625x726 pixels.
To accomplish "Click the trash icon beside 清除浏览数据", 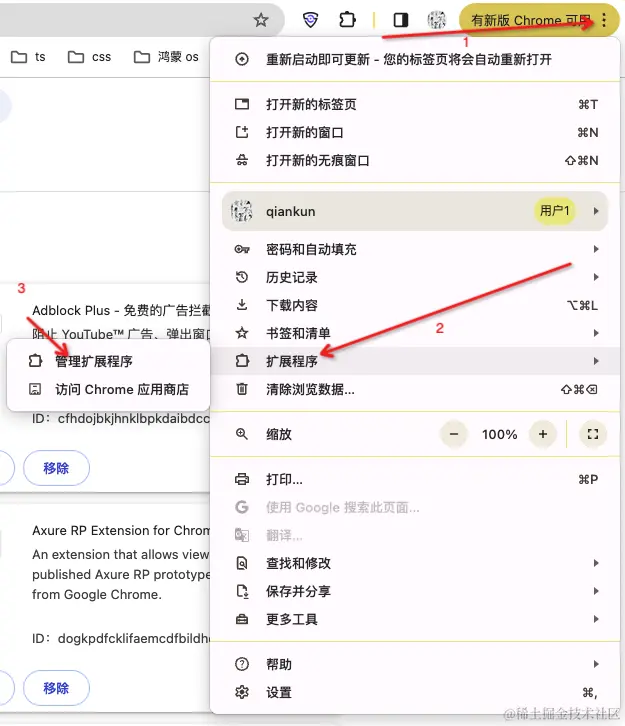I will pos(242,389).
